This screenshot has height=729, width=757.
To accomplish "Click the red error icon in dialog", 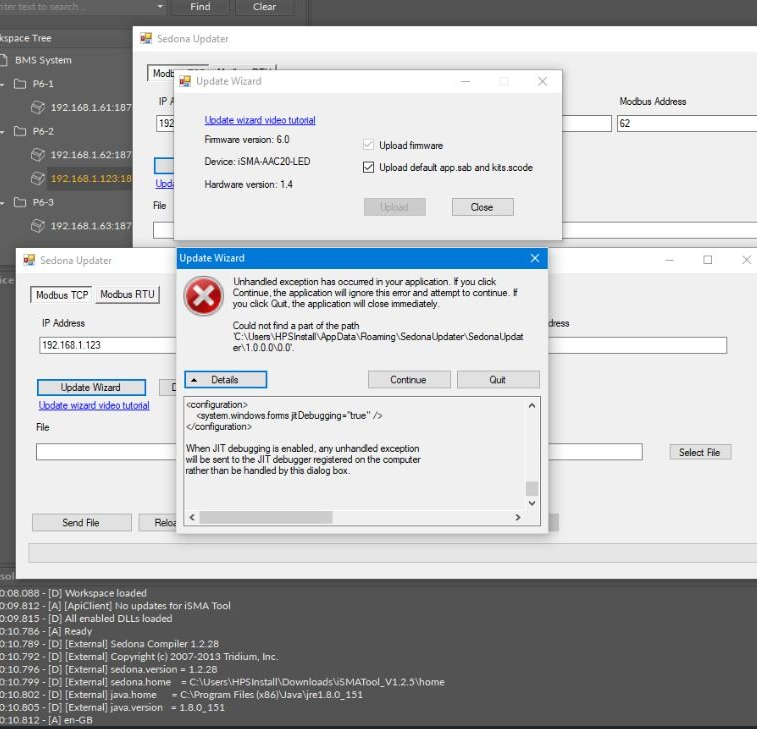I will (203, 296).
